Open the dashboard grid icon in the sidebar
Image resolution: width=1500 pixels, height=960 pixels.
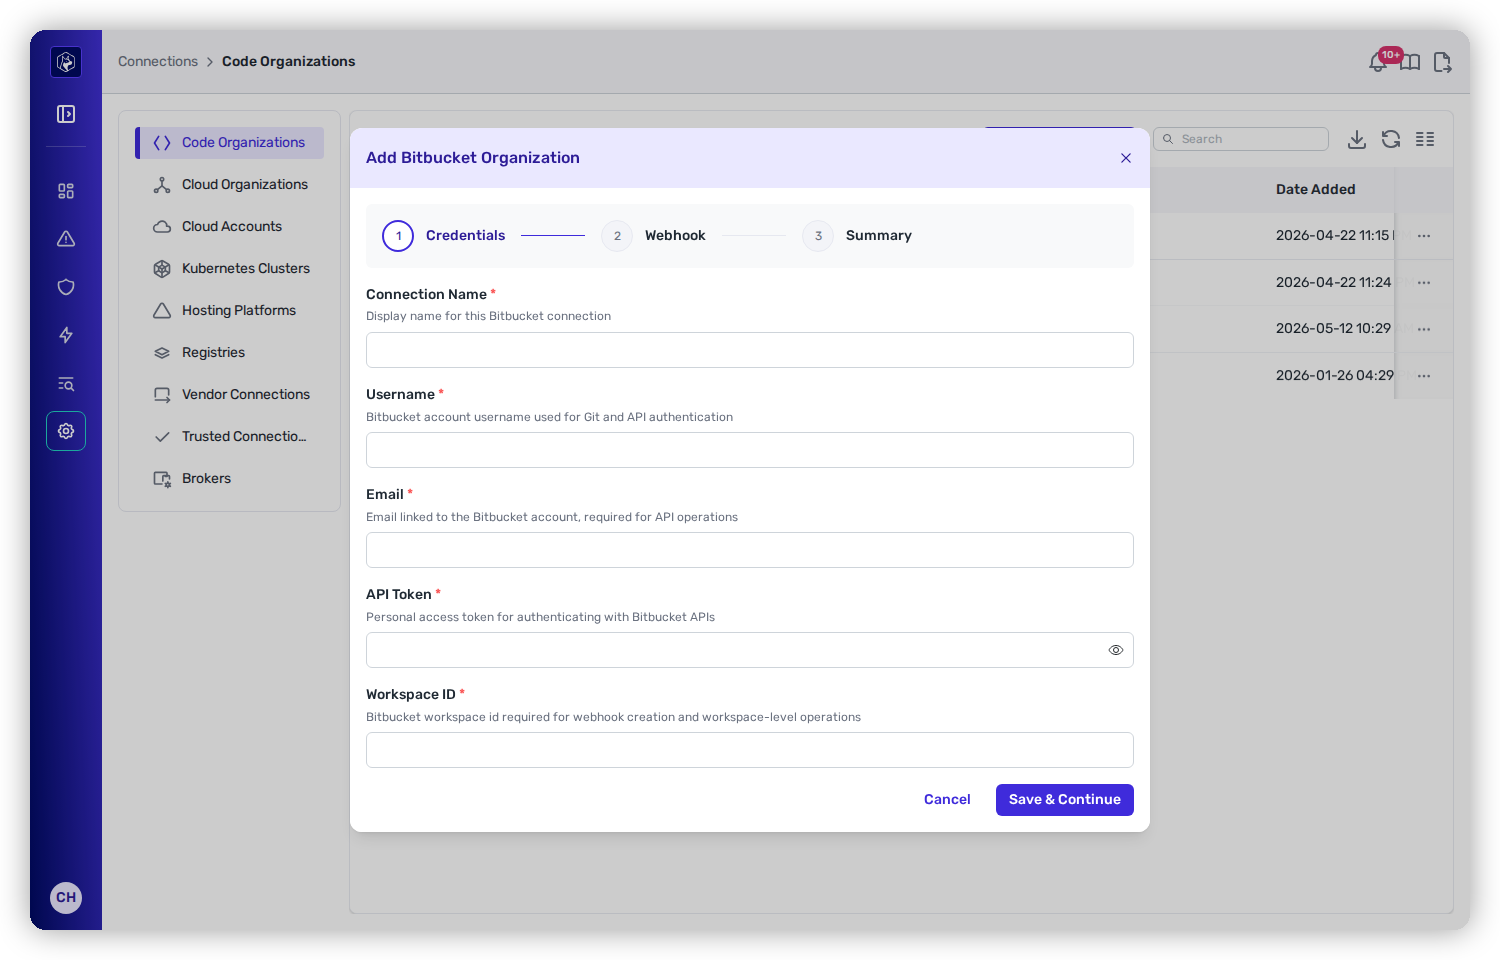(x=66, y=191)
